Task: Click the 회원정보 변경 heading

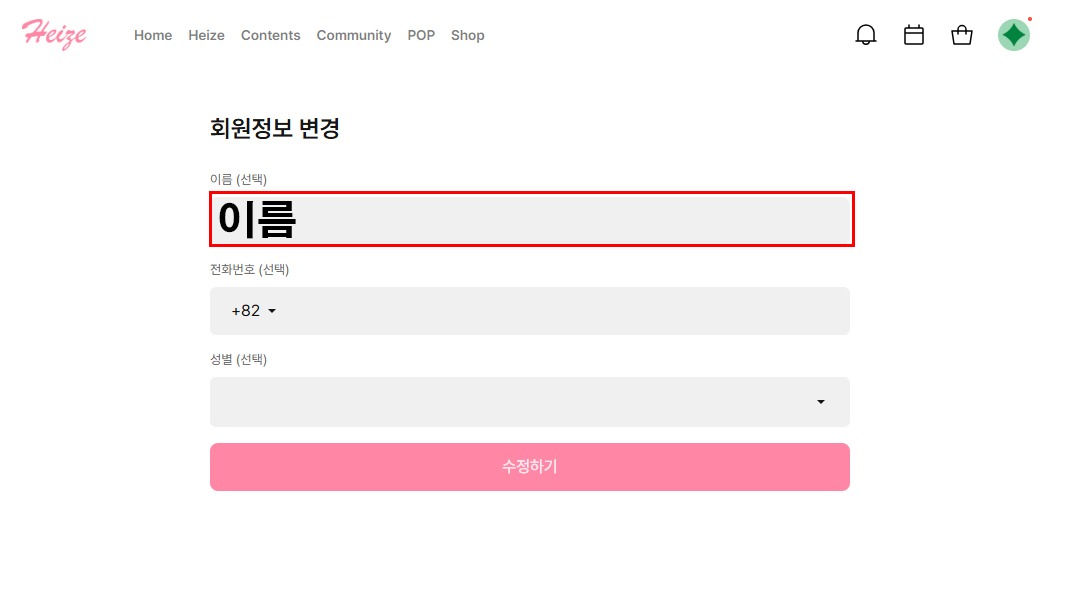Action: pyautogui.click(x=275, y=128)
